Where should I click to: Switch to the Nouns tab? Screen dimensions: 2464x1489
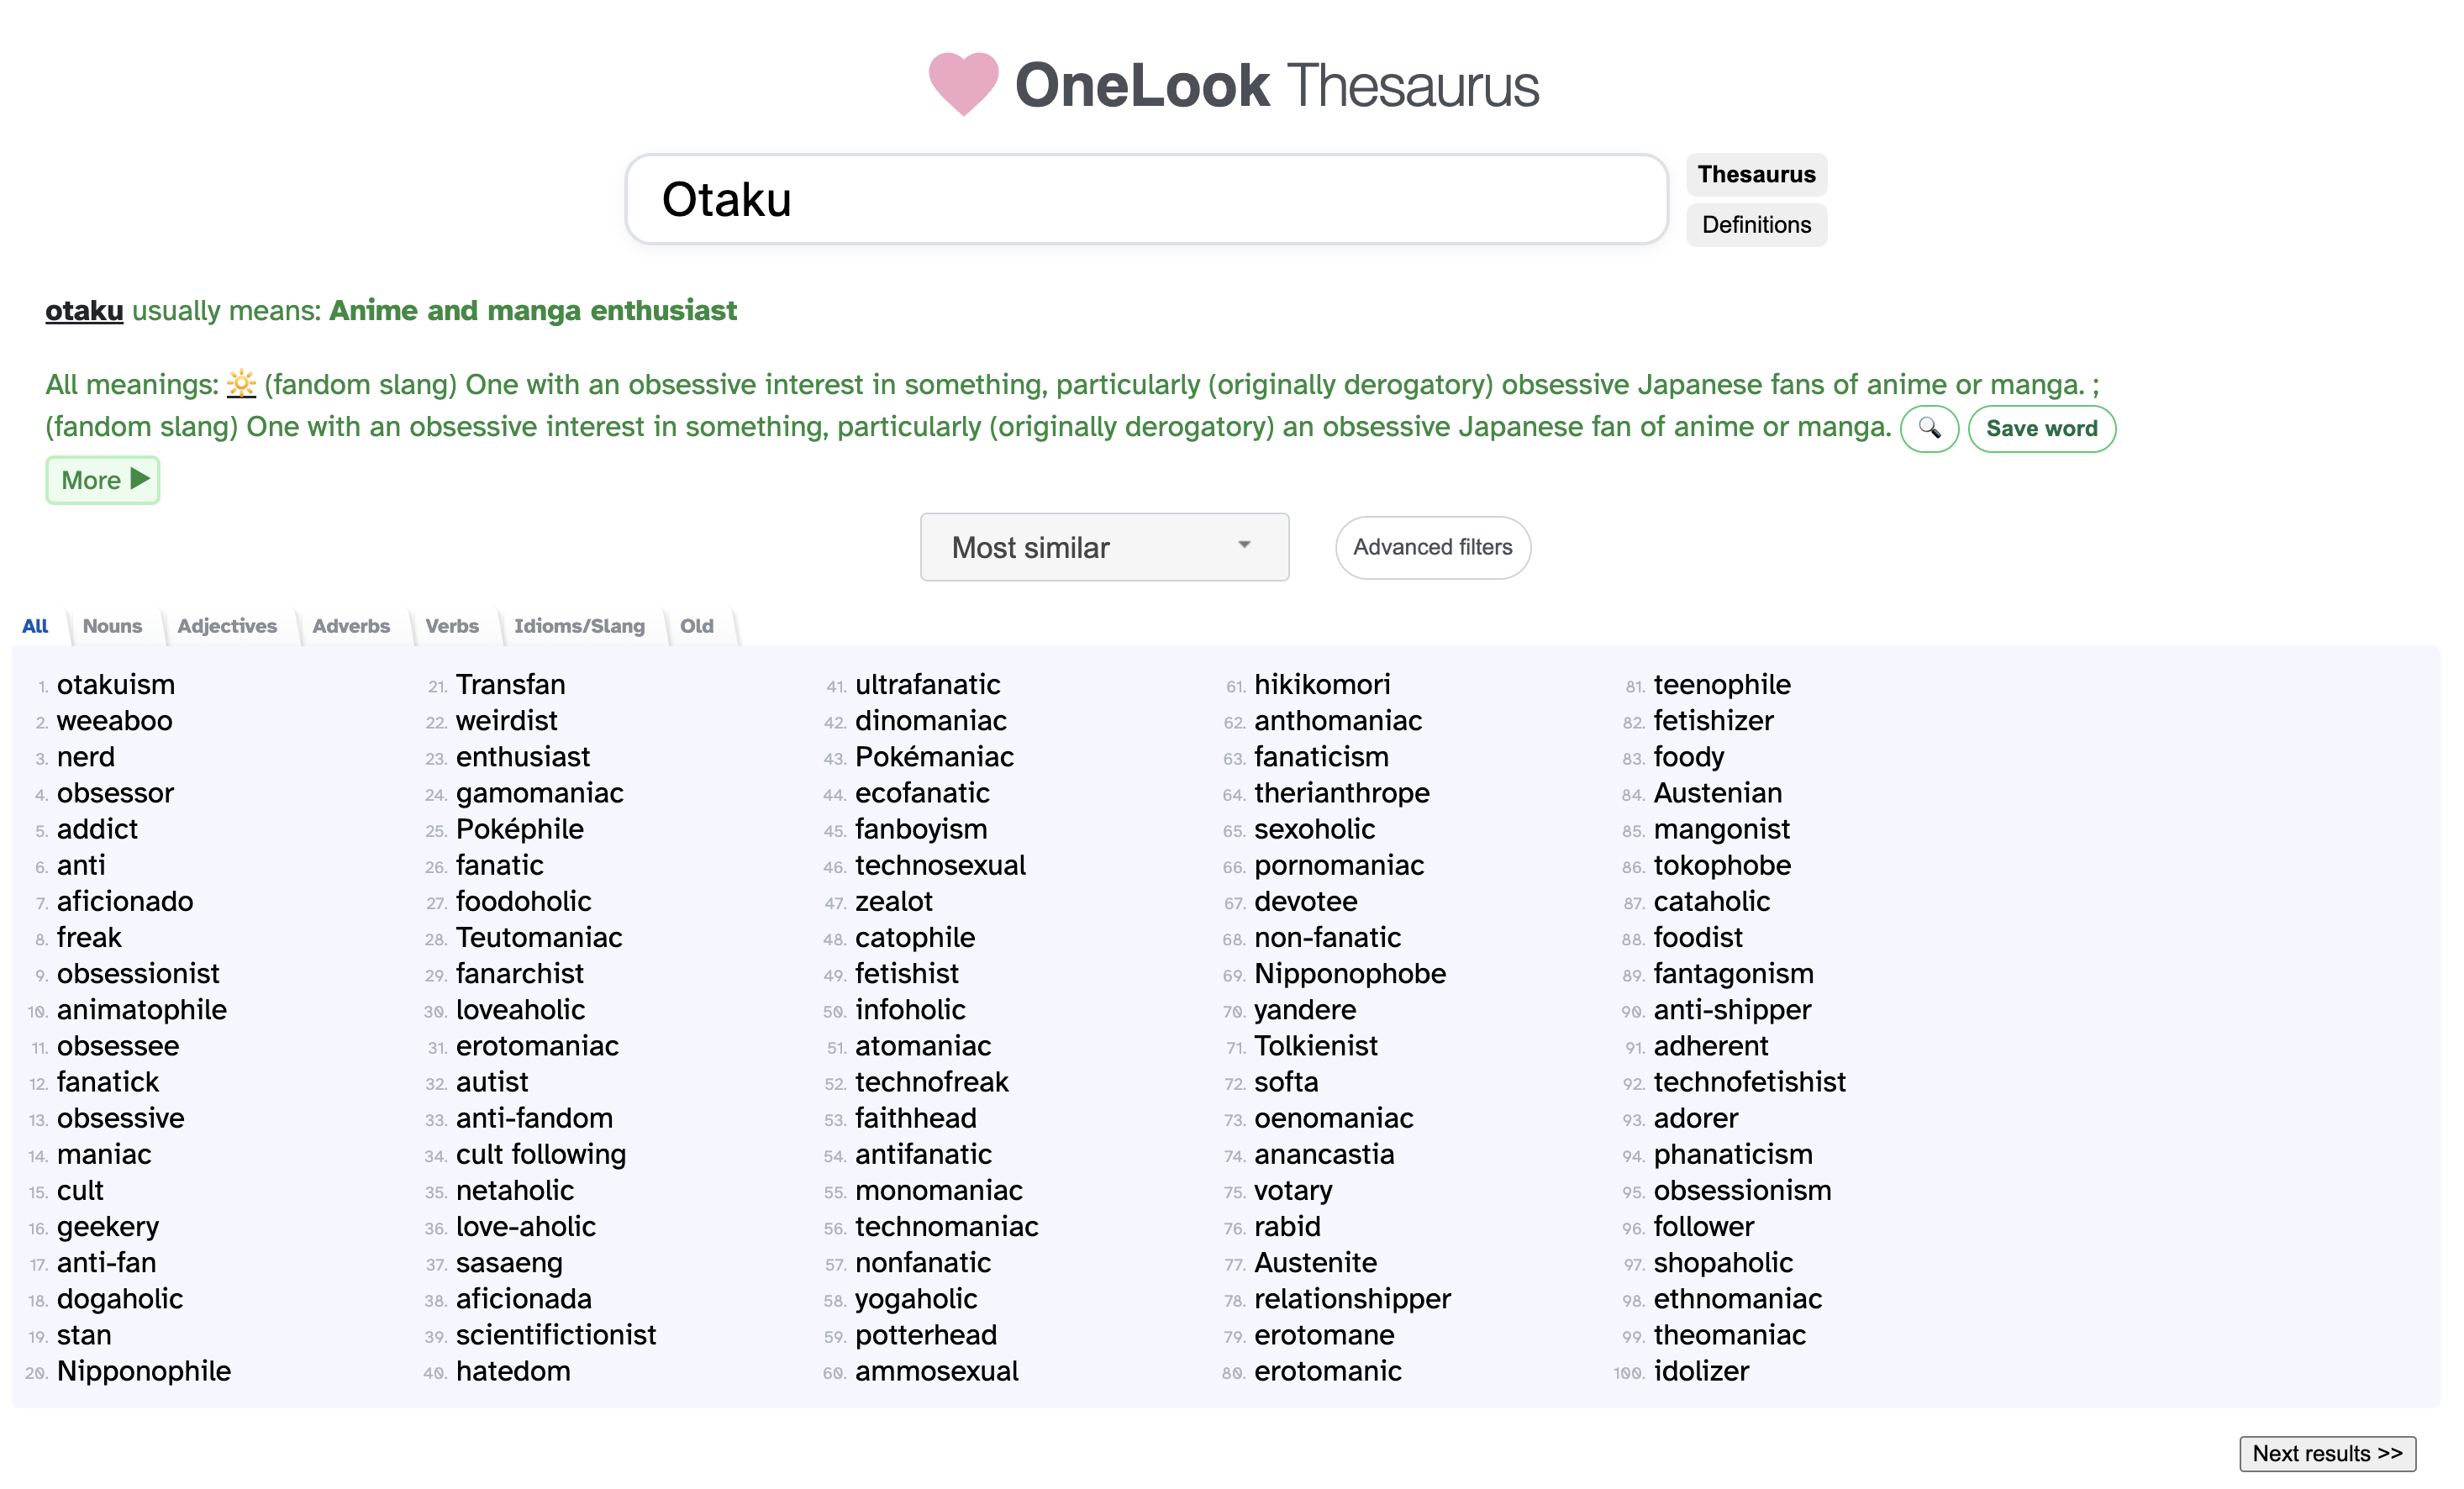point(112,626)
